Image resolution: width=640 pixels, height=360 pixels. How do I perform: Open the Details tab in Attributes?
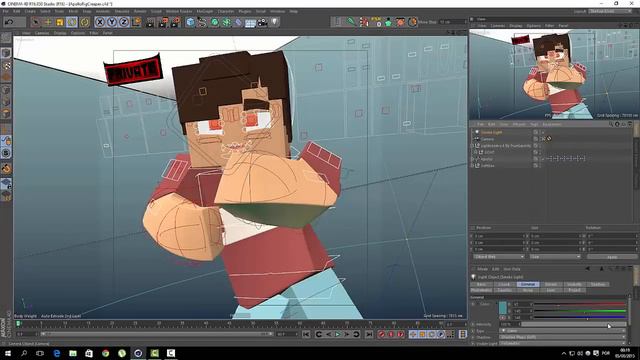(x=551, y=284)
